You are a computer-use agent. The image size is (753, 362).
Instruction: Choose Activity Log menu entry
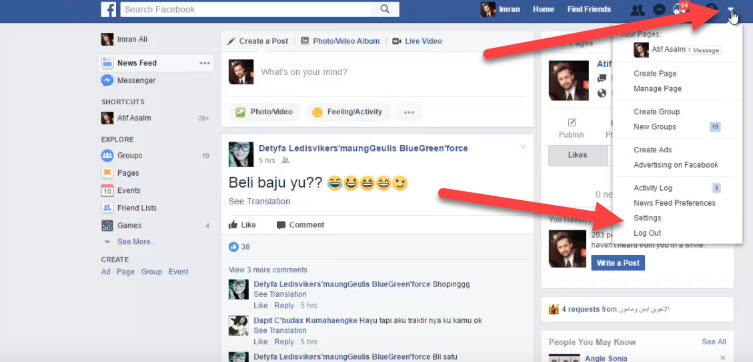653,188
